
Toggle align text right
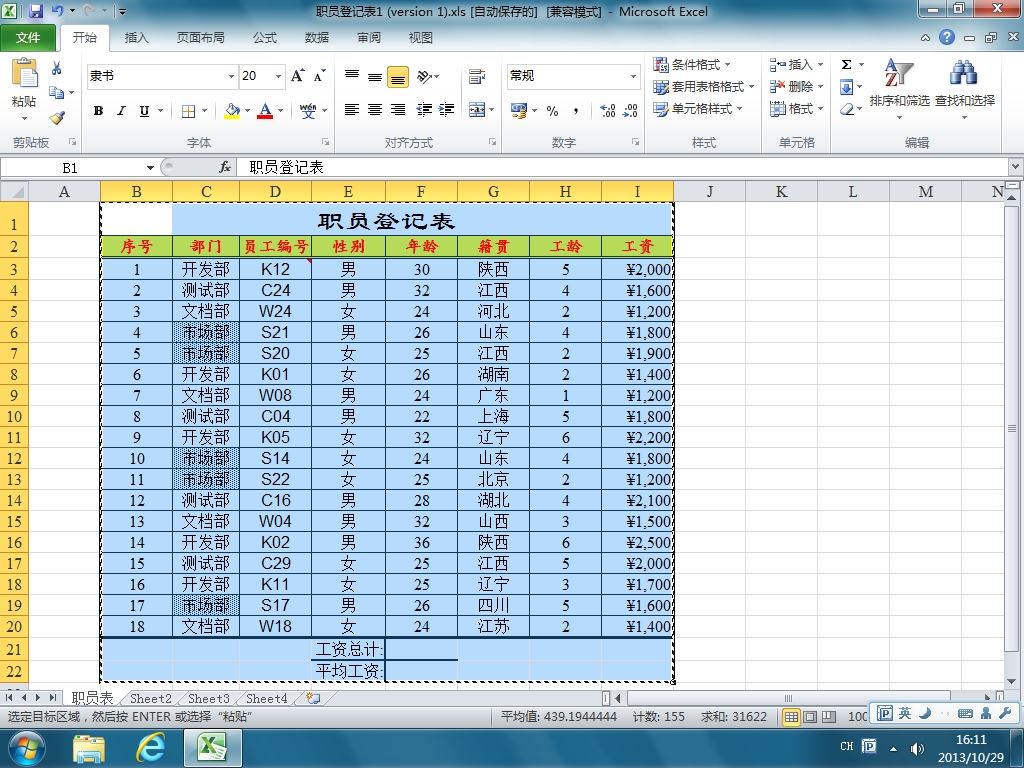coord(398,110)
